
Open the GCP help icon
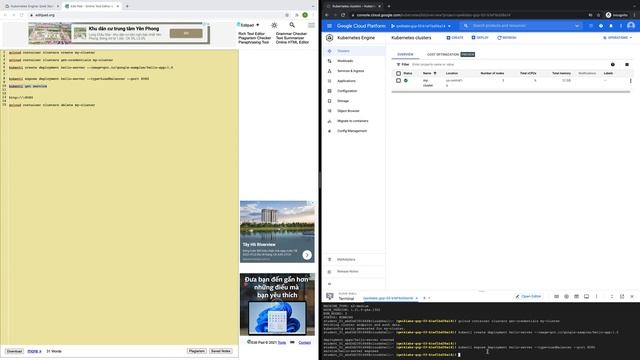coord(601,26)
